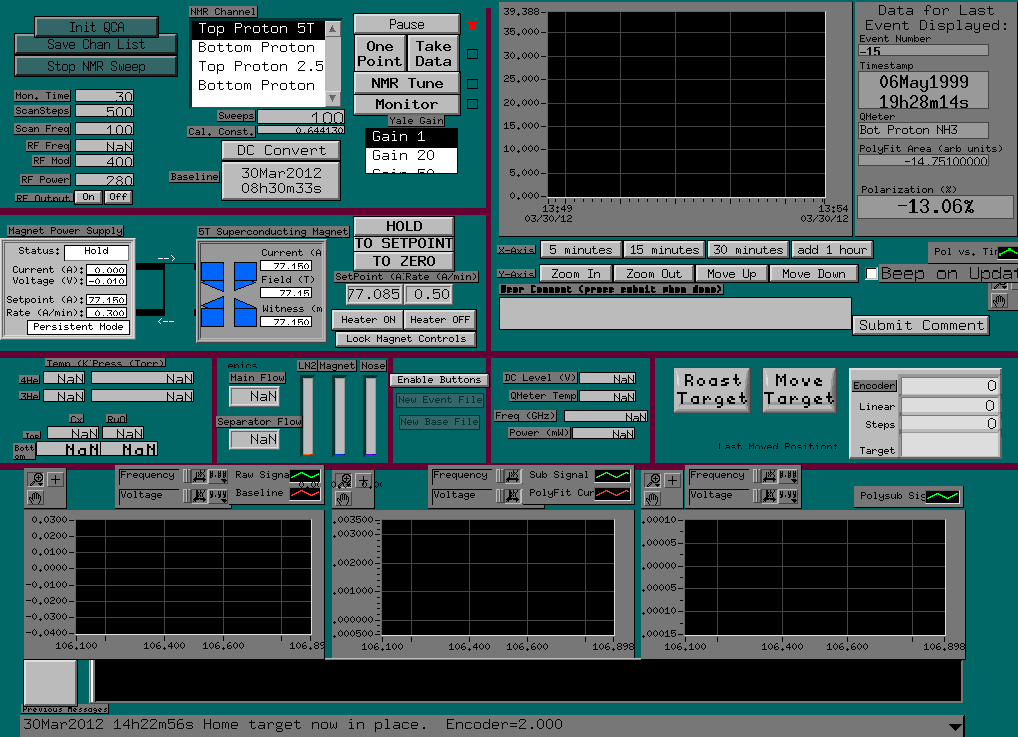Click Submit Comment button

(x=921, y=325)
